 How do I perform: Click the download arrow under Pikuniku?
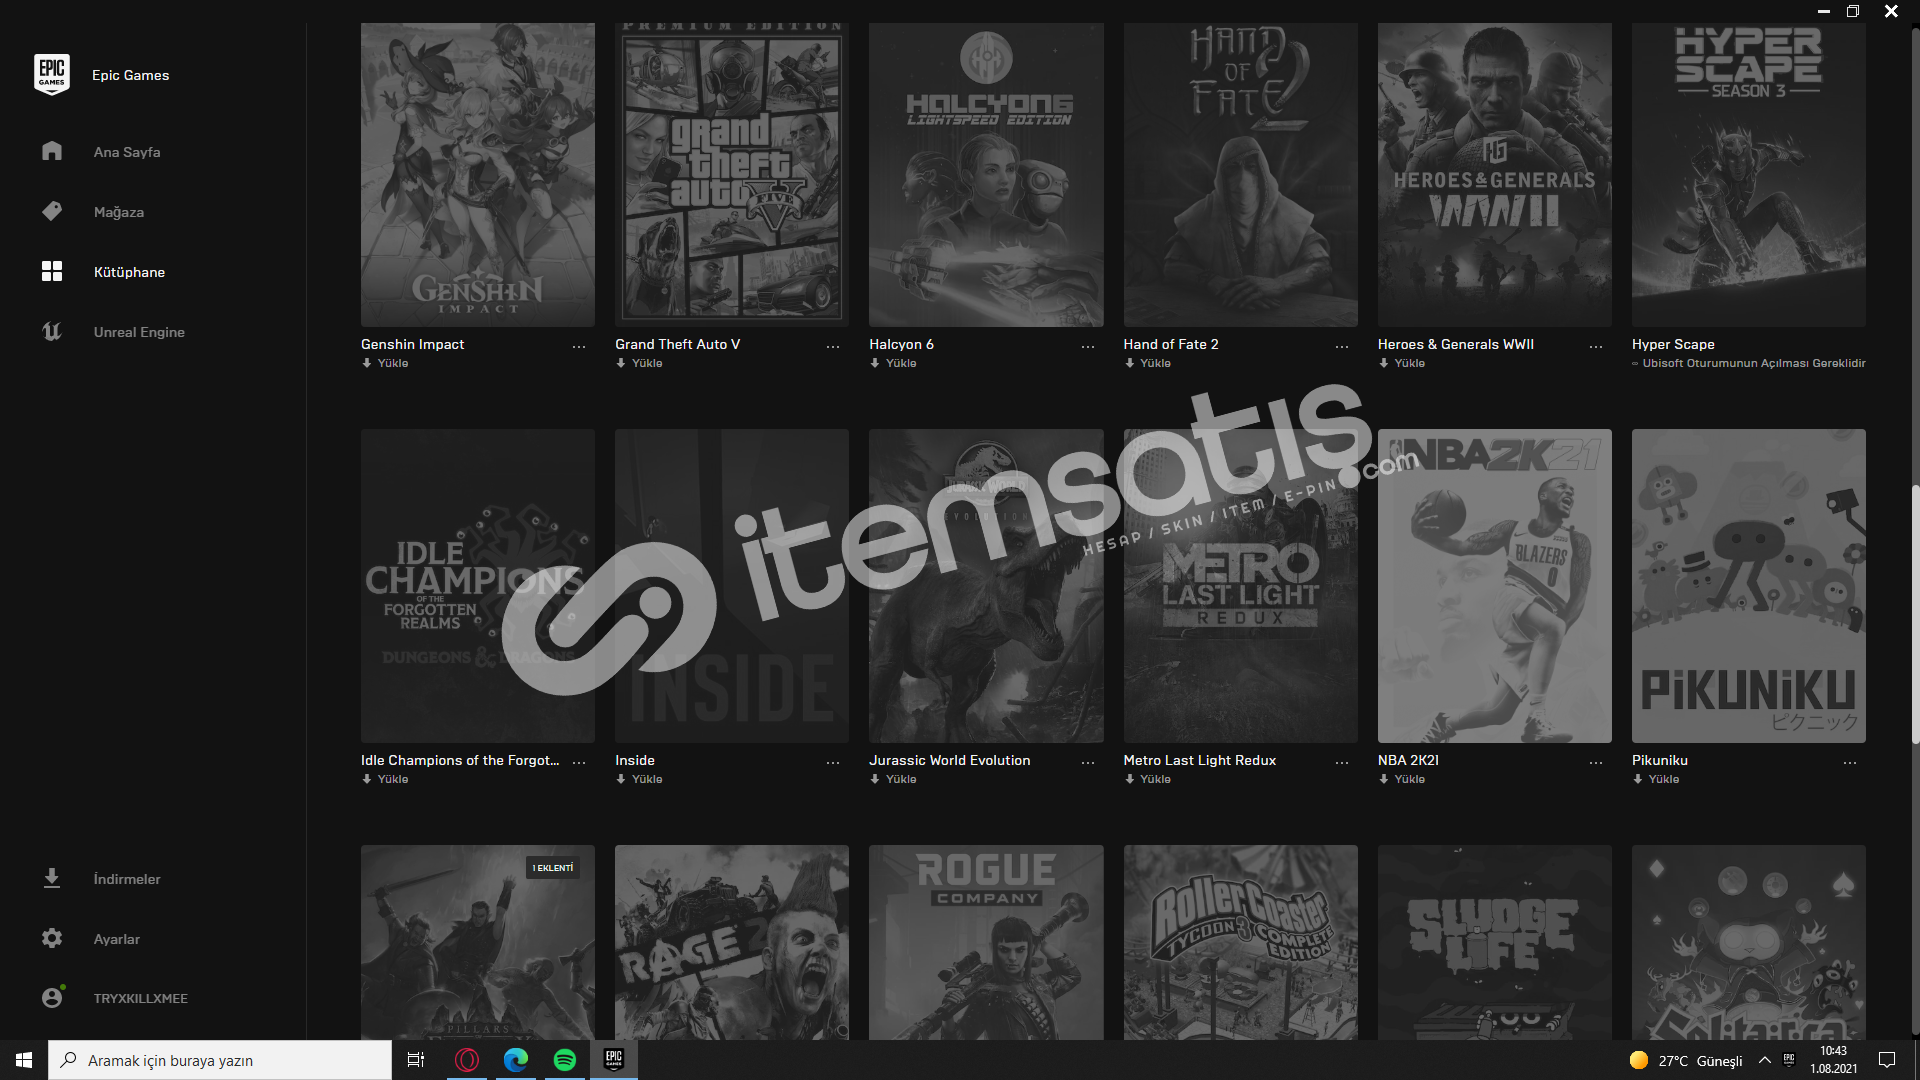point(1637,779)
